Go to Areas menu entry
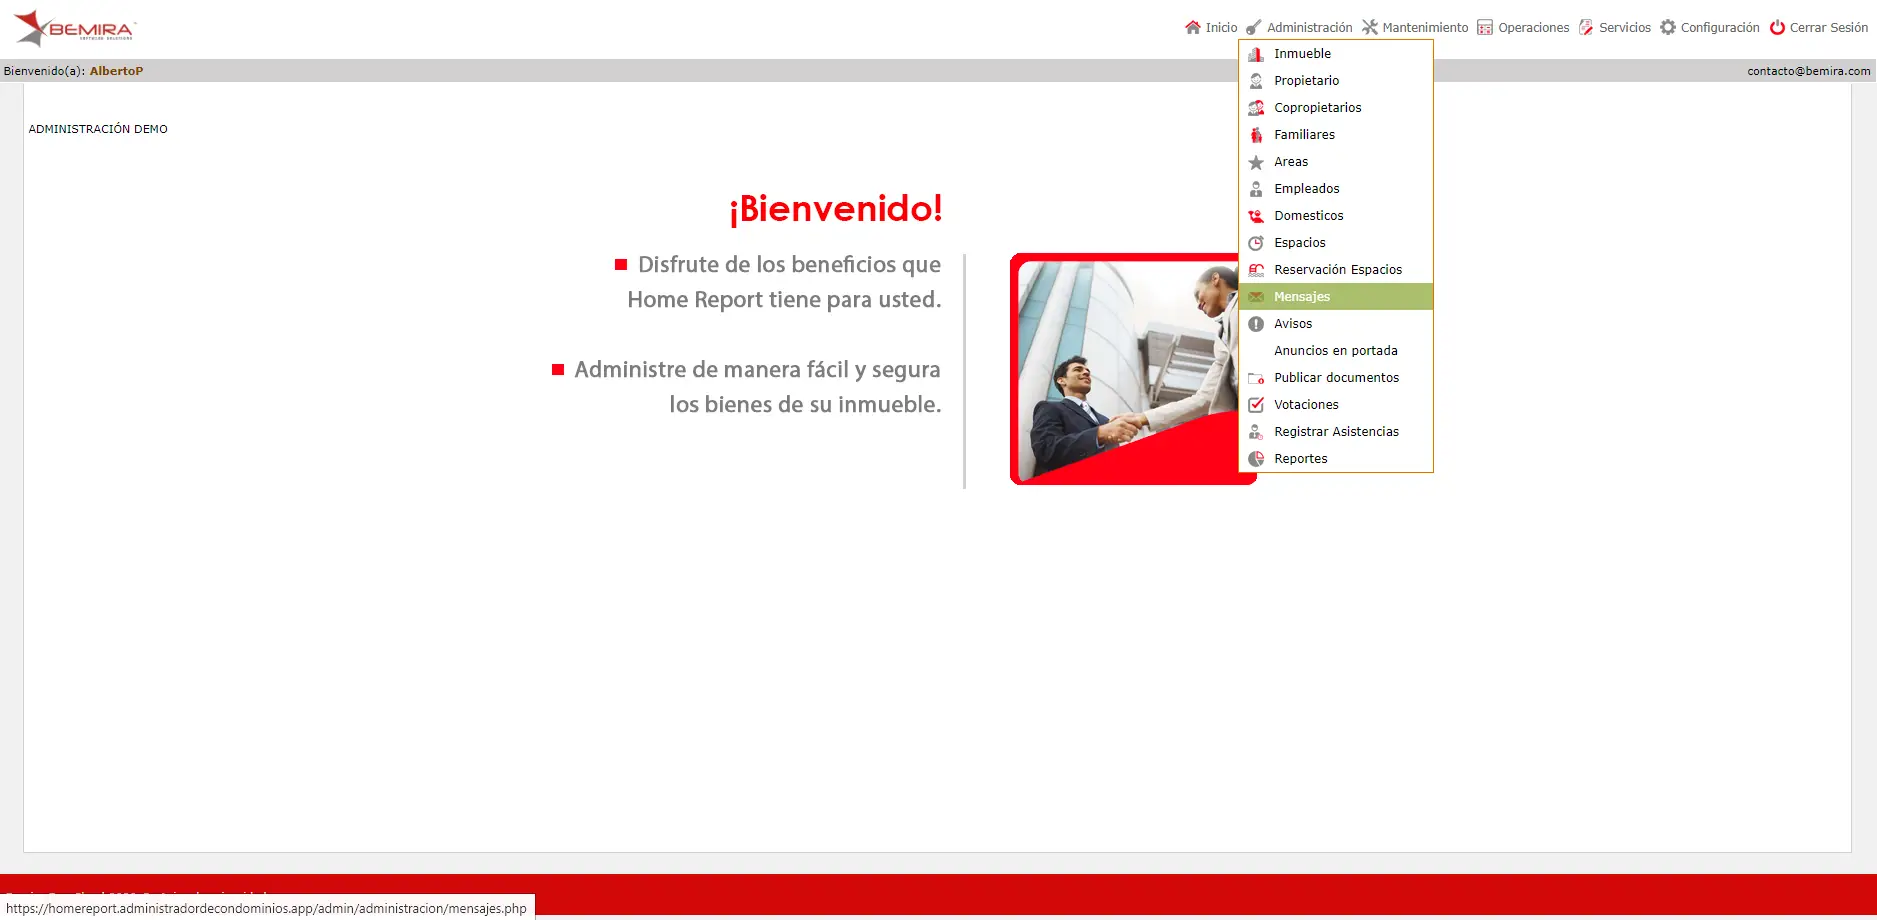 coord(1336,162)
